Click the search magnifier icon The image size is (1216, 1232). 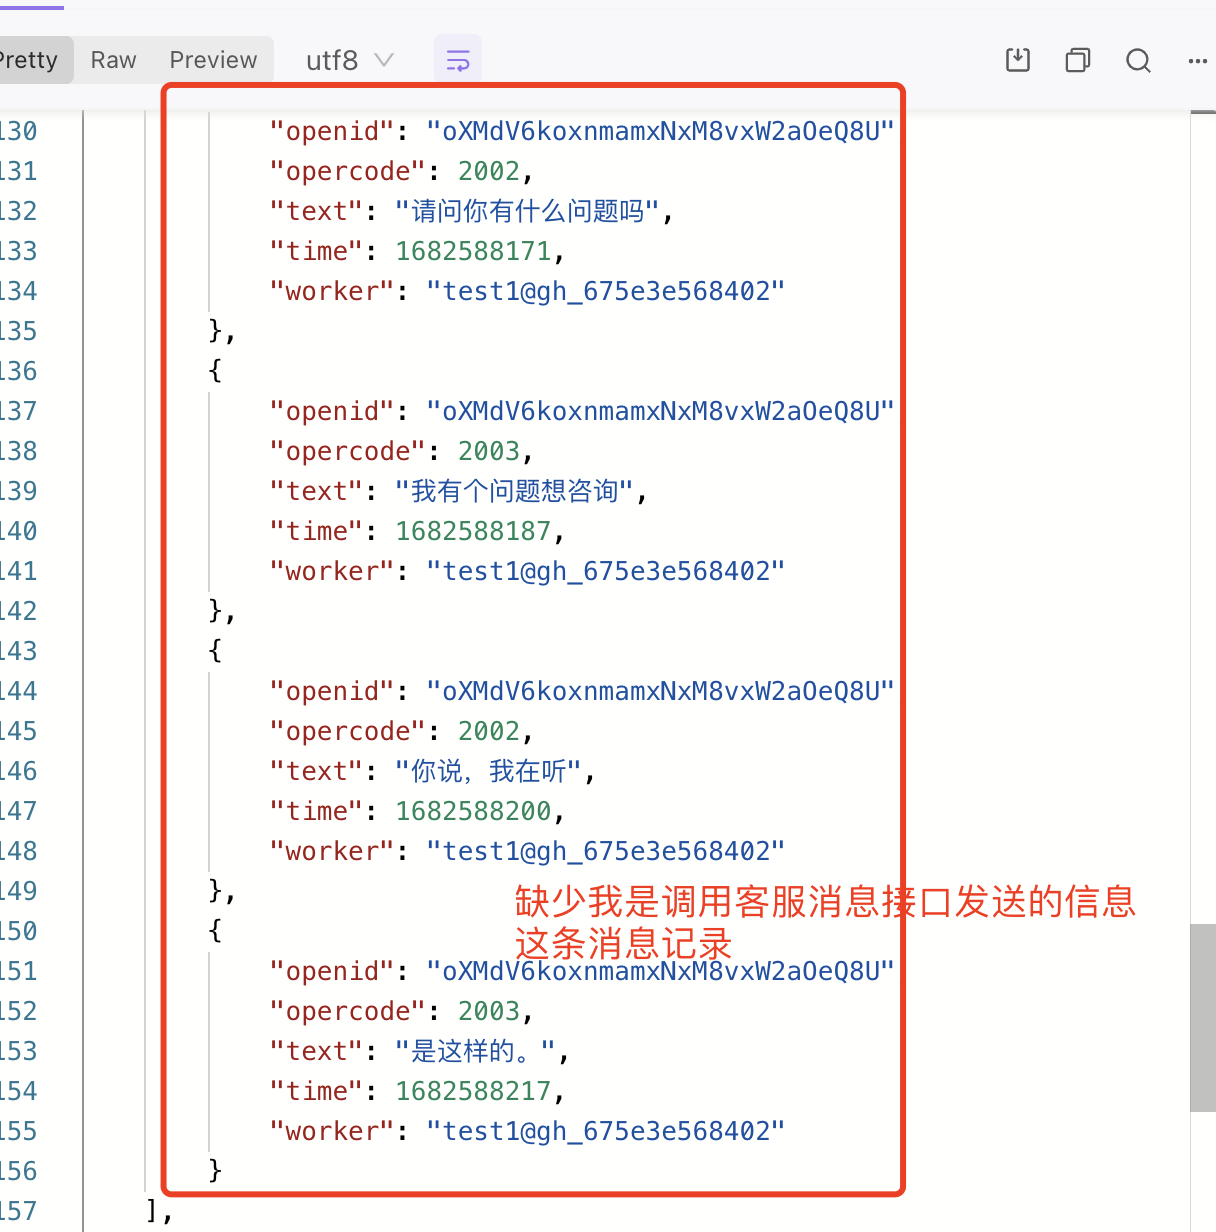(1138, 61)
